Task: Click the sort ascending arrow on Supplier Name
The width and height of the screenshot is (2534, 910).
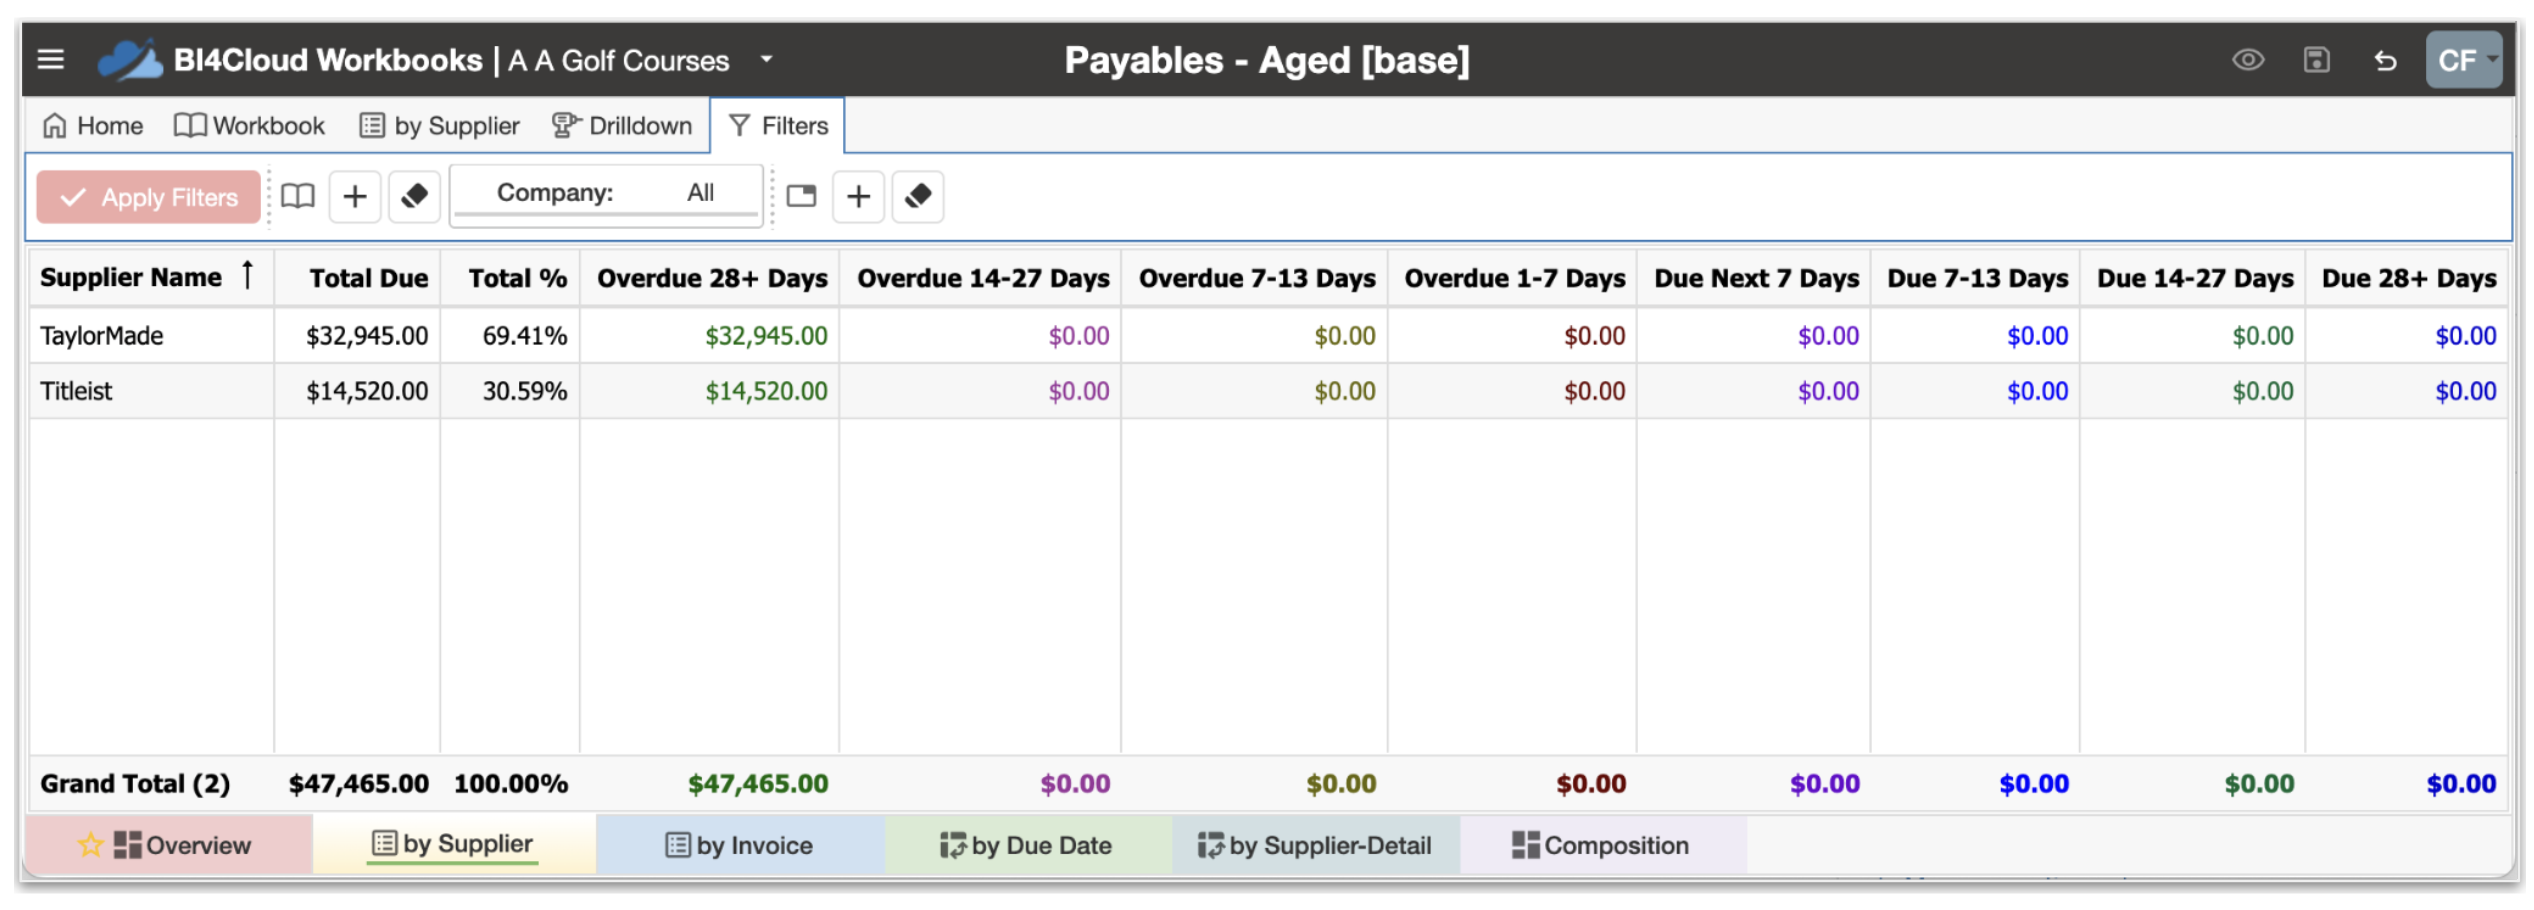Action: [x=248, y=274]
